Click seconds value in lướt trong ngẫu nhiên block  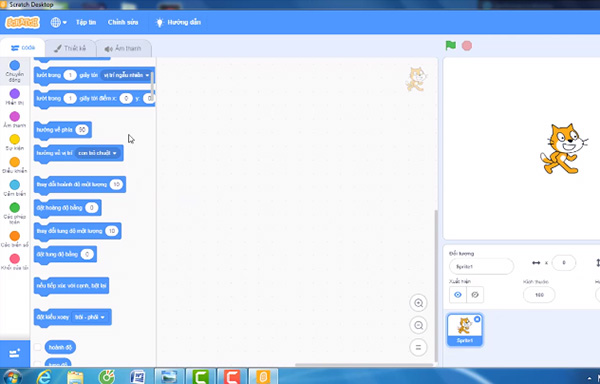coord(70,75)
